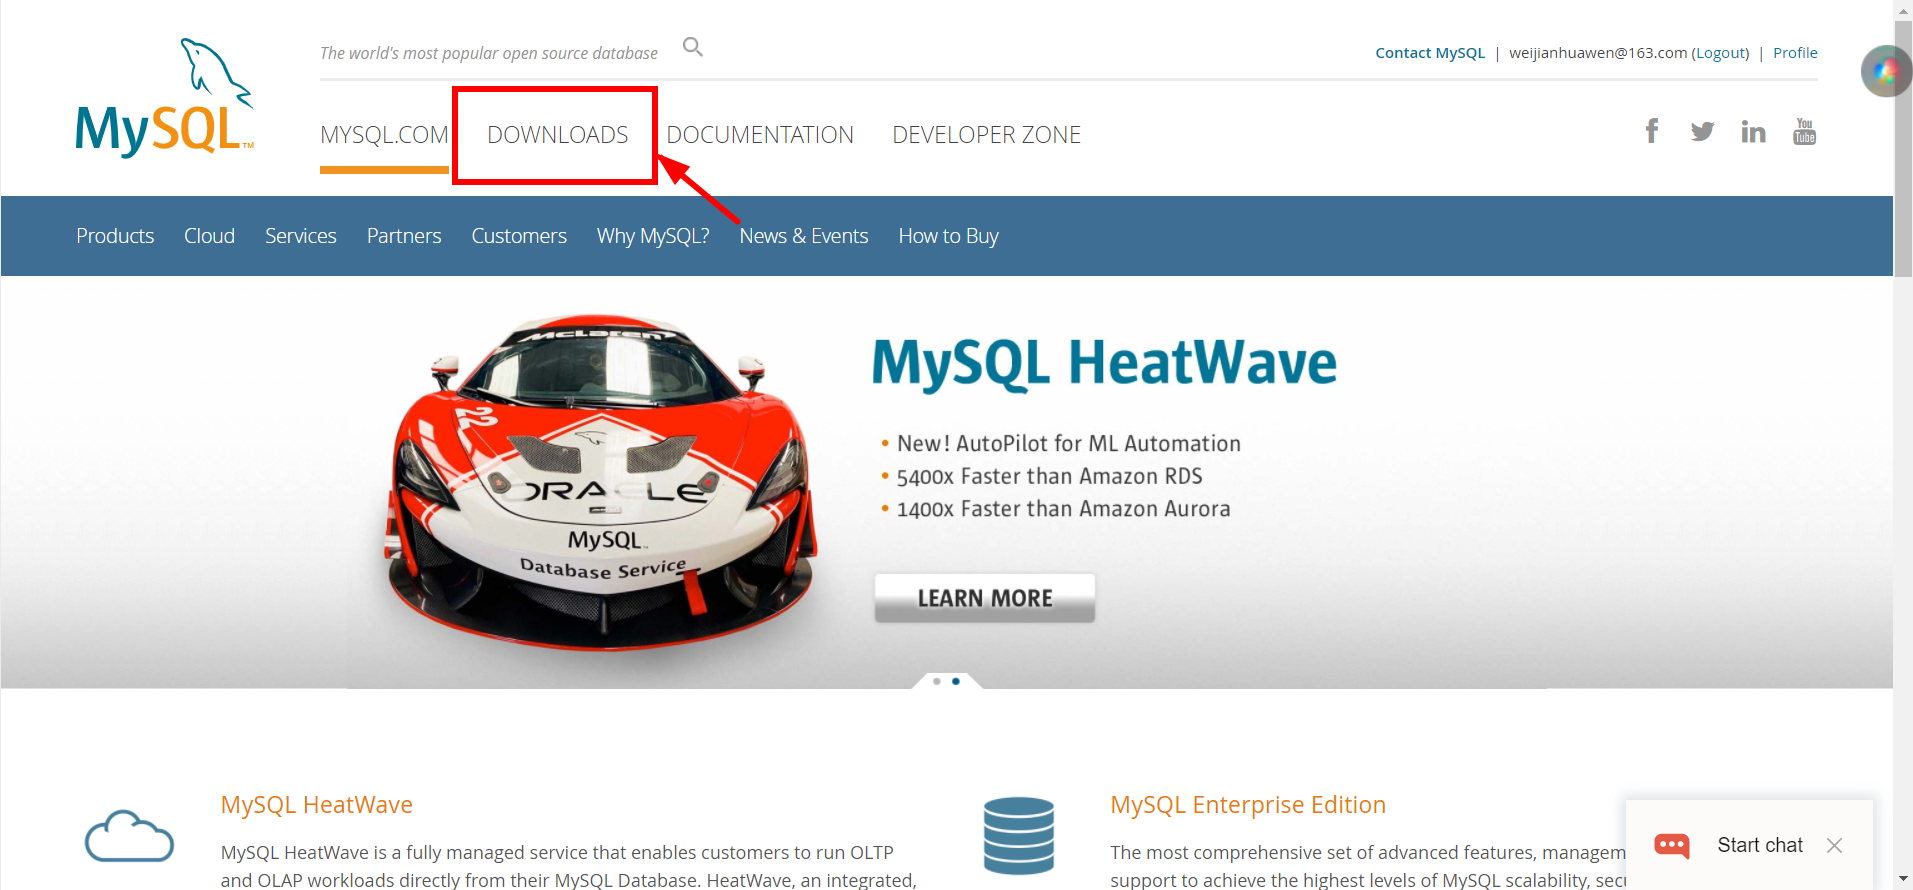Click the MySQL dolphin logo

[x=165, y=99]
